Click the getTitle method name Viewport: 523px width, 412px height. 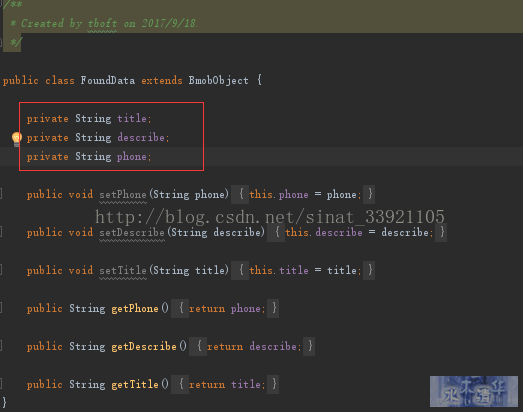click(135, 385)
